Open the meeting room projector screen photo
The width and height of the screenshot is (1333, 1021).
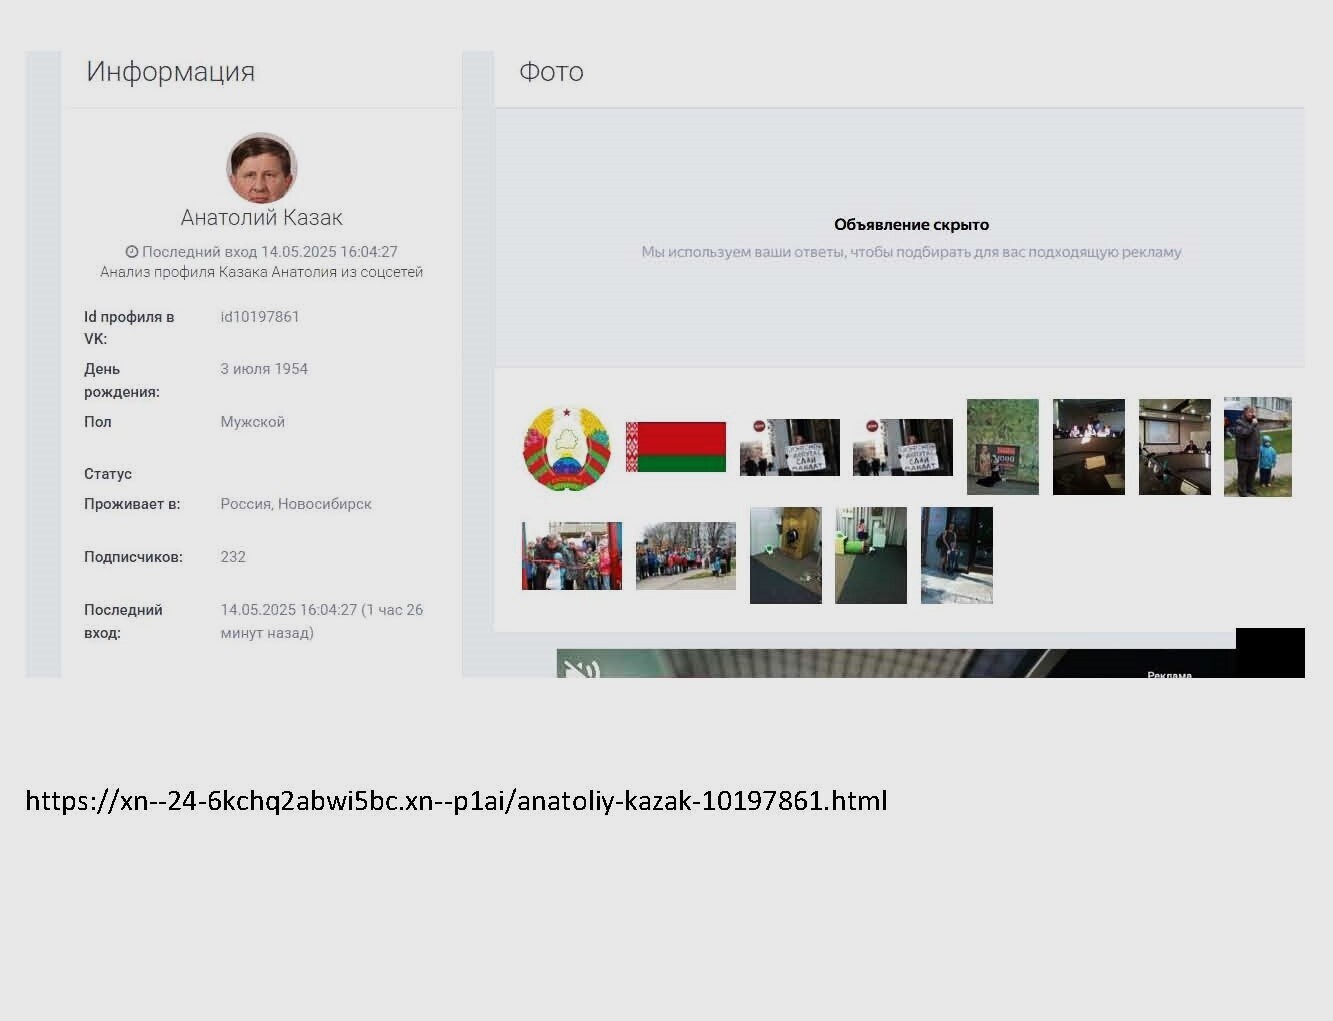click(x=1175, y=447)
